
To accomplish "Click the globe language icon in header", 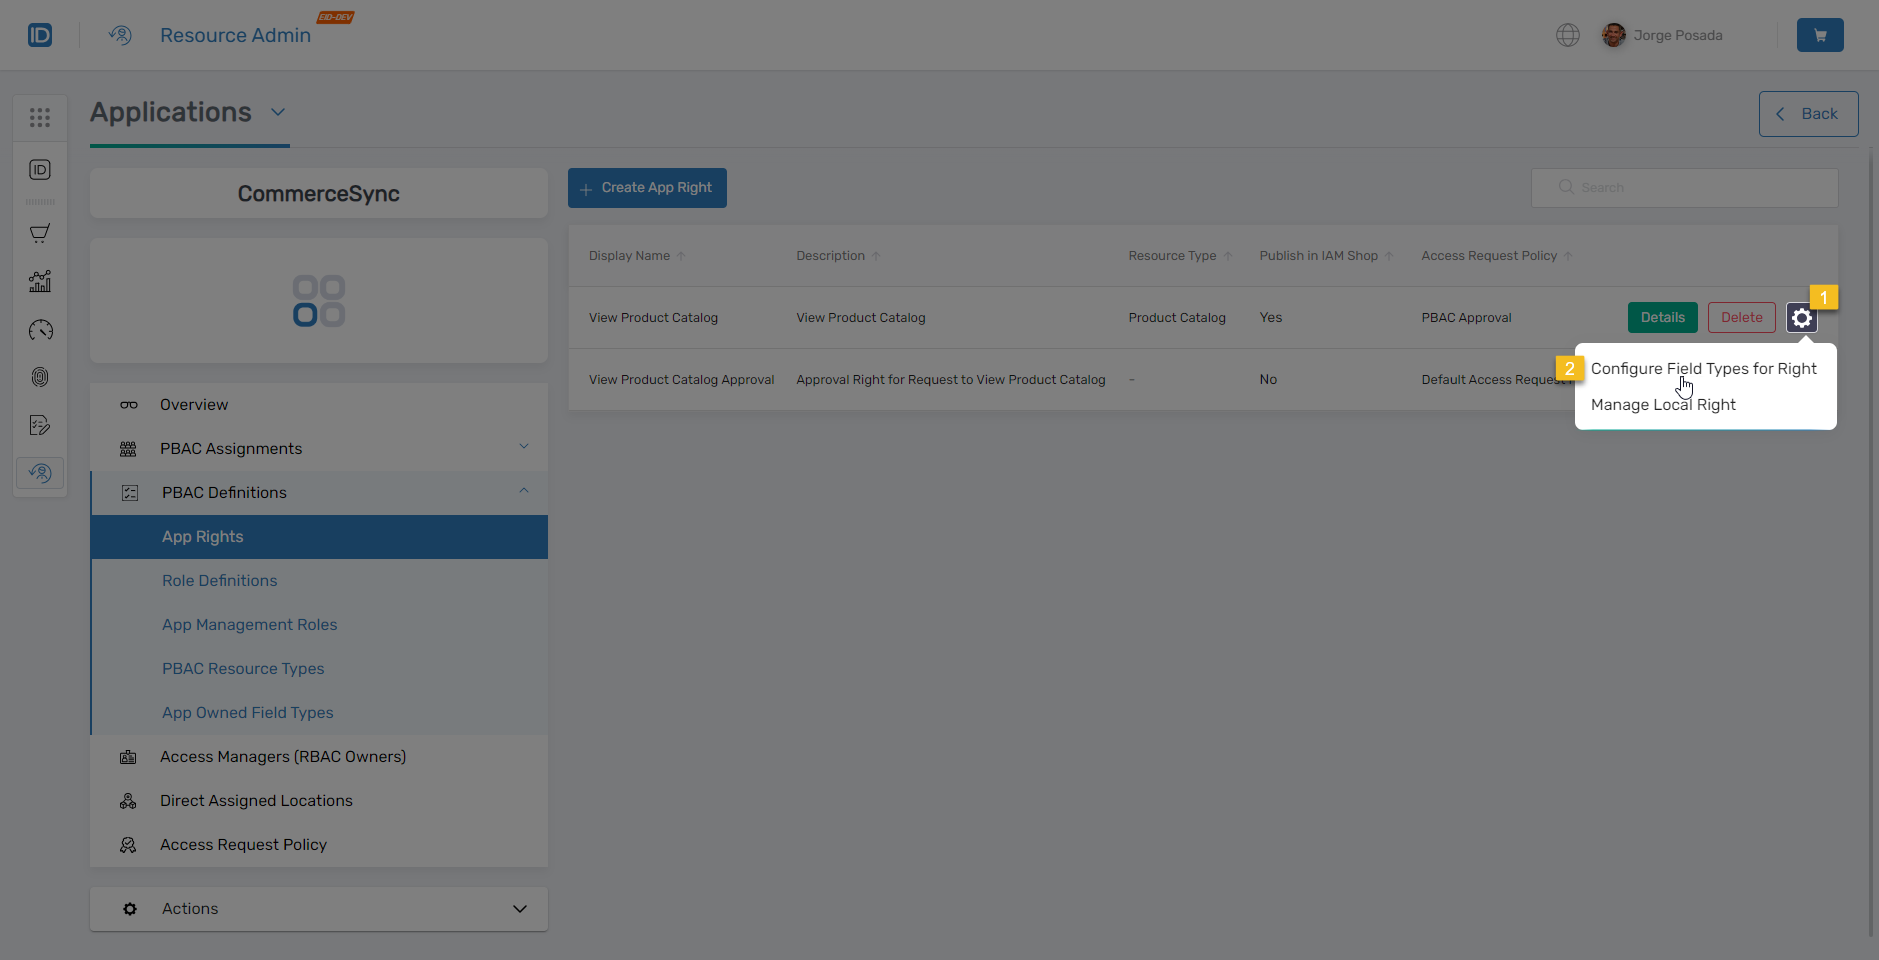I will point(1567,34).
